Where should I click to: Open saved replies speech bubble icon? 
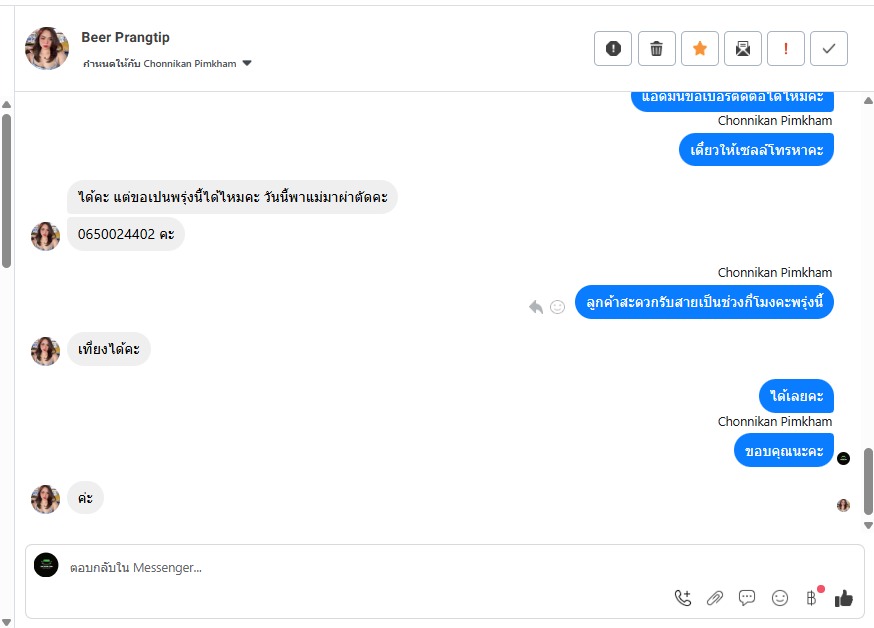[747, 598]
